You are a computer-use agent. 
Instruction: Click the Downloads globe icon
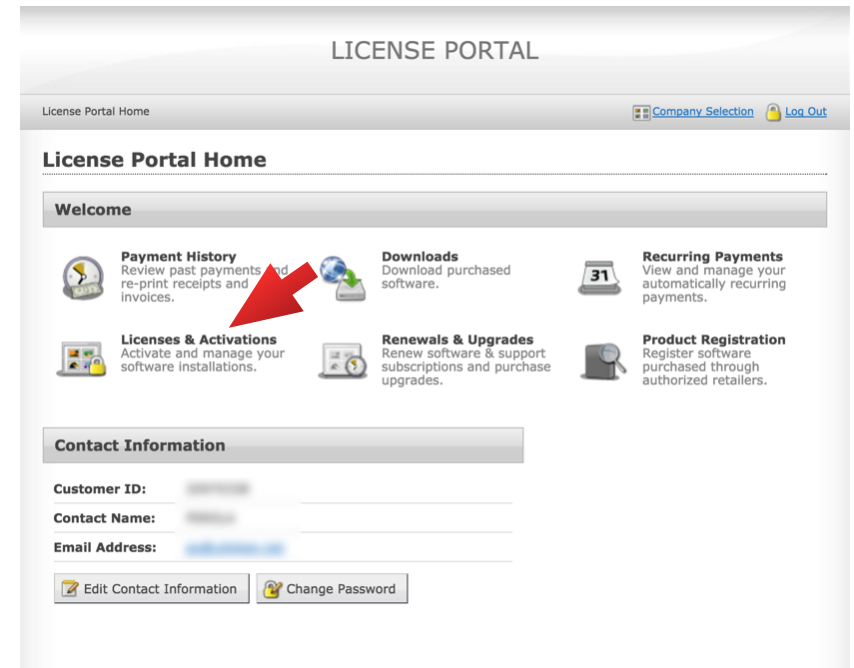[x=342, y=278]
